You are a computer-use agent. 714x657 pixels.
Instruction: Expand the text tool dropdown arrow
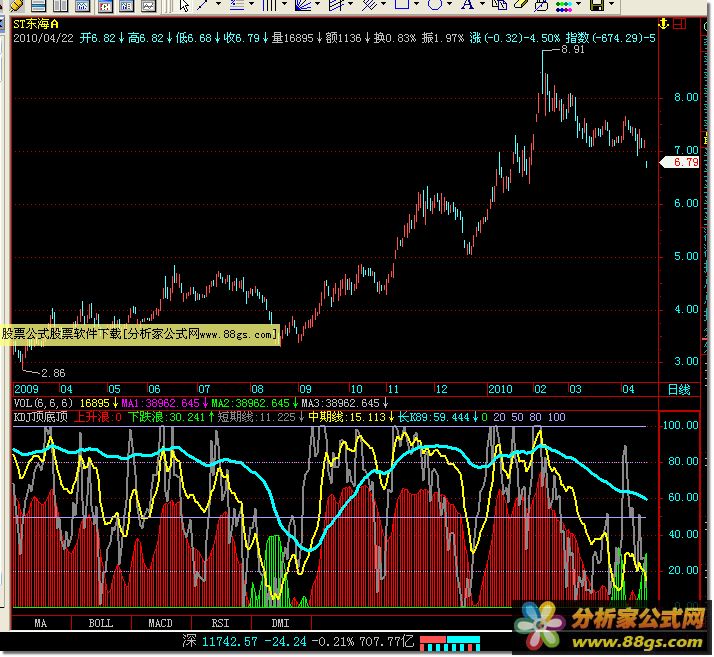click(x=481, y=5)
